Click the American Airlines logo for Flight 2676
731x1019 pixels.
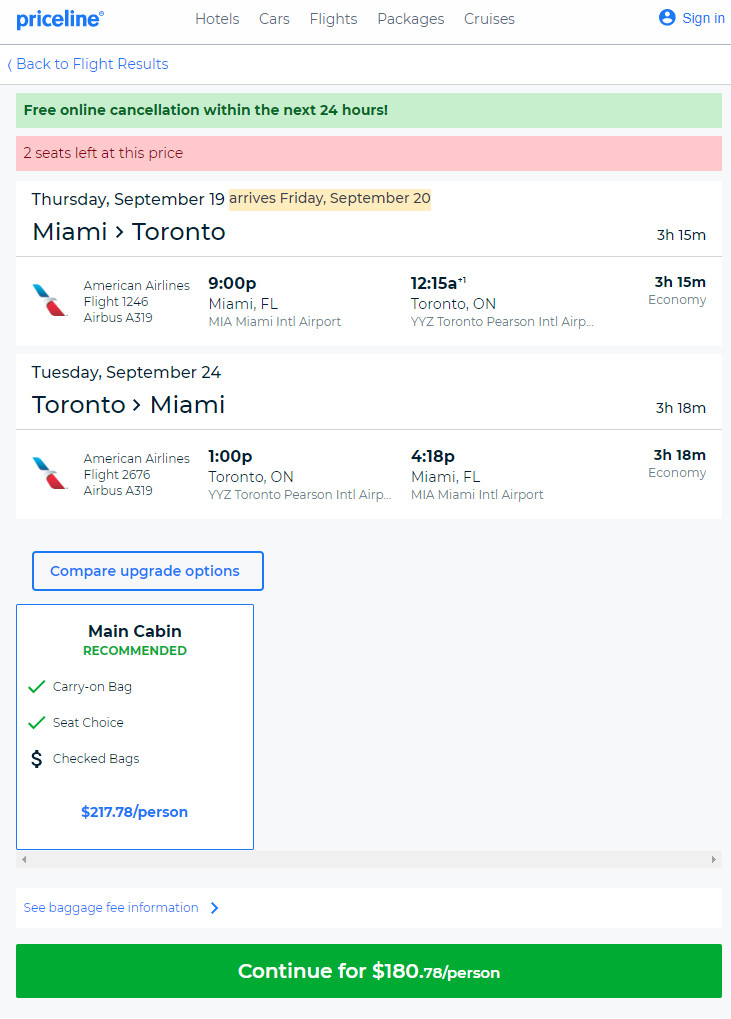point(50,473)
